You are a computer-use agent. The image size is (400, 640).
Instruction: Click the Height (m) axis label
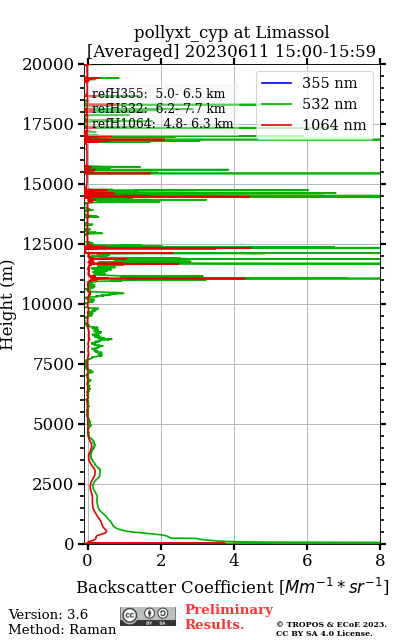point(7,304)
